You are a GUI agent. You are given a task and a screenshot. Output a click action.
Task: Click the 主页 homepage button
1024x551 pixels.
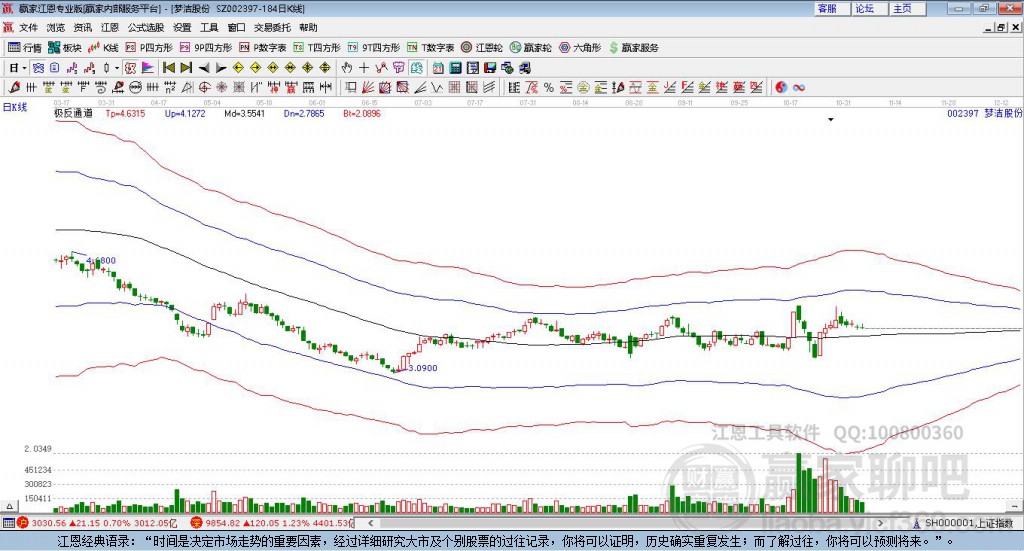[908, 8]
